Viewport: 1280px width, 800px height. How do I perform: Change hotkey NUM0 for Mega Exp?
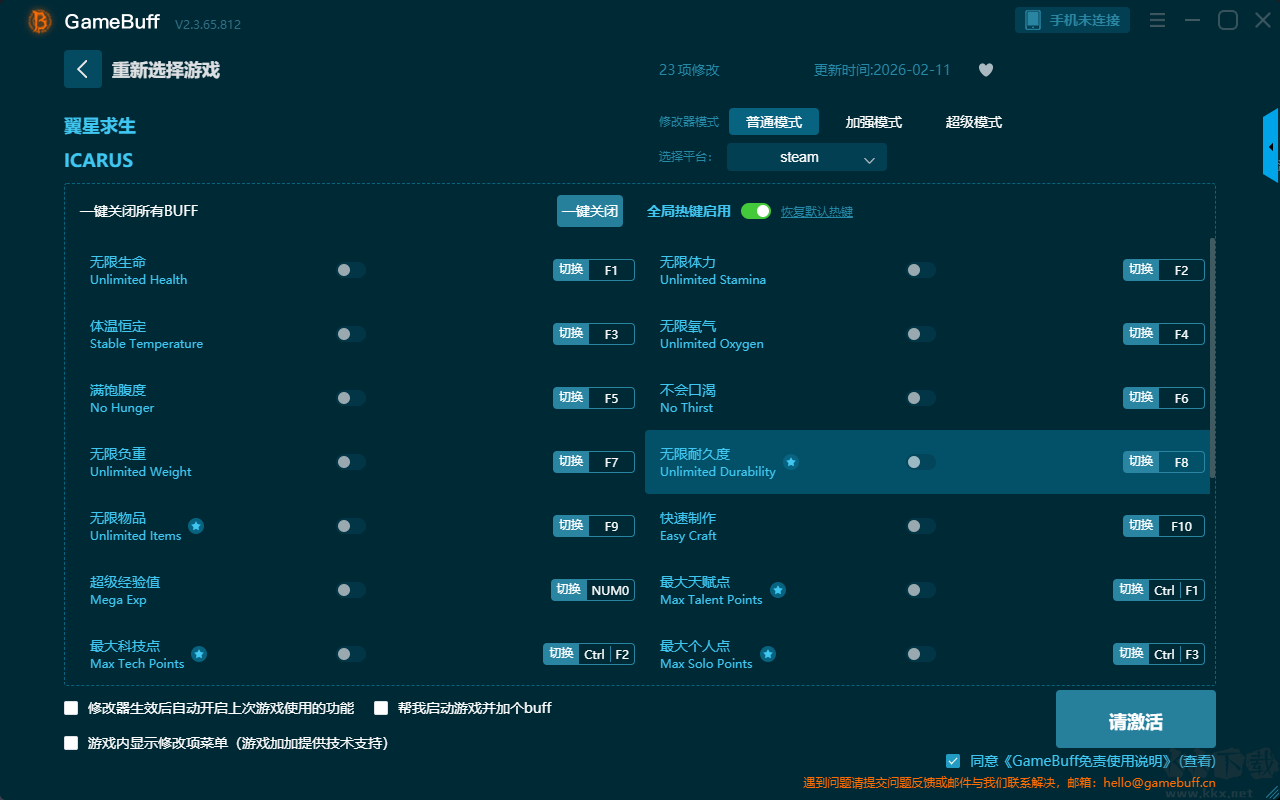(x=593, y=590)
